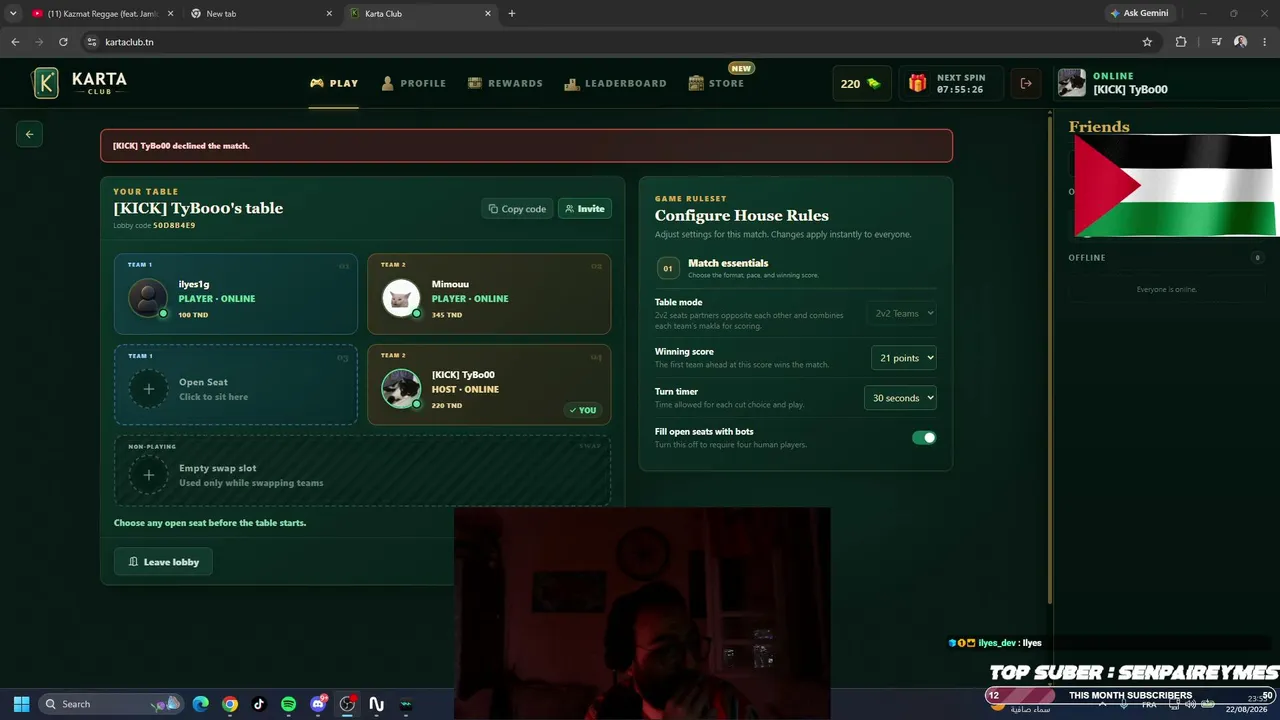Open the Rewards tab

tap(505, 83)
